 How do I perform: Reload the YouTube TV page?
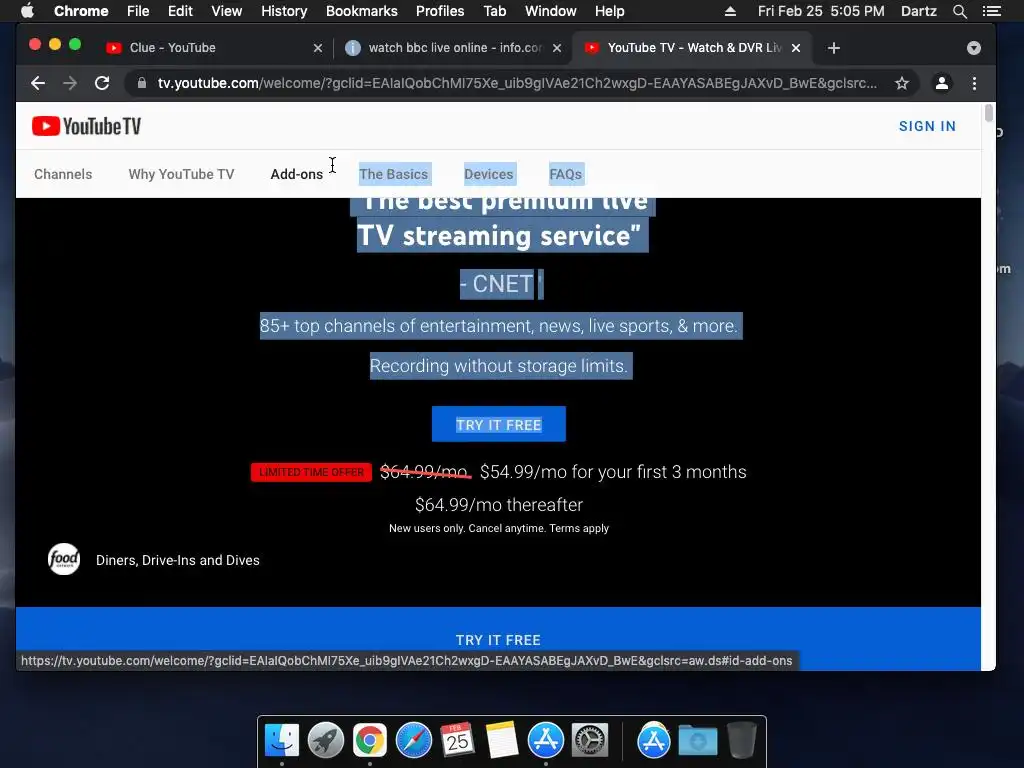[102, 83]
